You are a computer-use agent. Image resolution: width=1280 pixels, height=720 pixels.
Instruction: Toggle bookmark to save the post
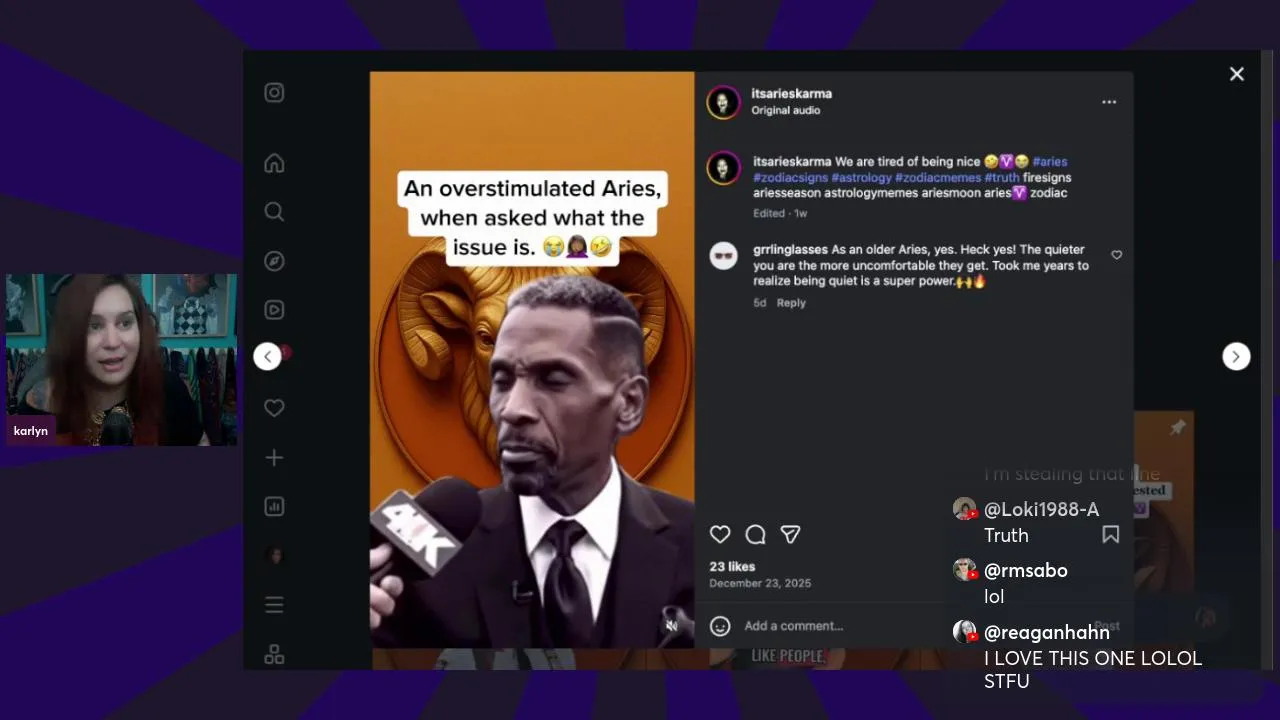[1110, 535]
